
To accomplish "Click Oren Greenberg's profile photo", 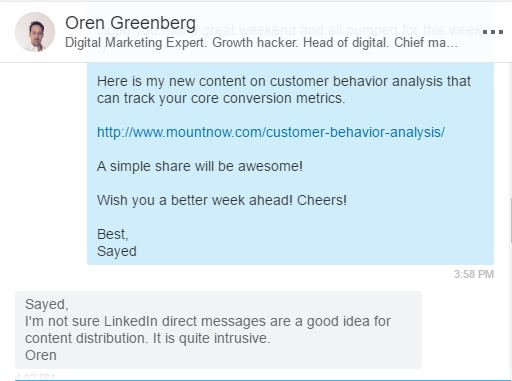I will tap(35, 32).
